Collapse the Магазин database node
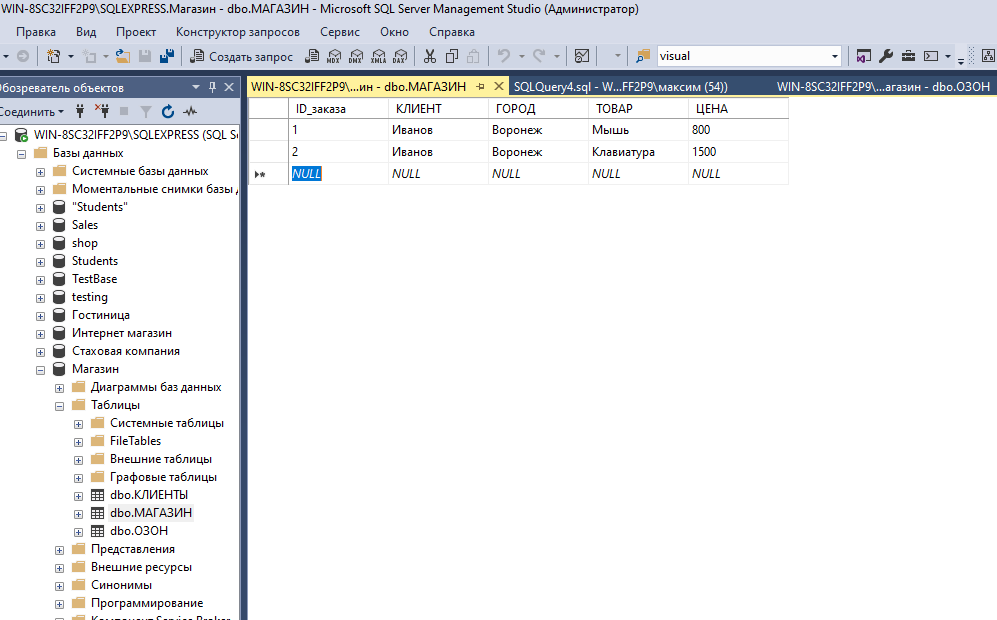 (40, 370)
